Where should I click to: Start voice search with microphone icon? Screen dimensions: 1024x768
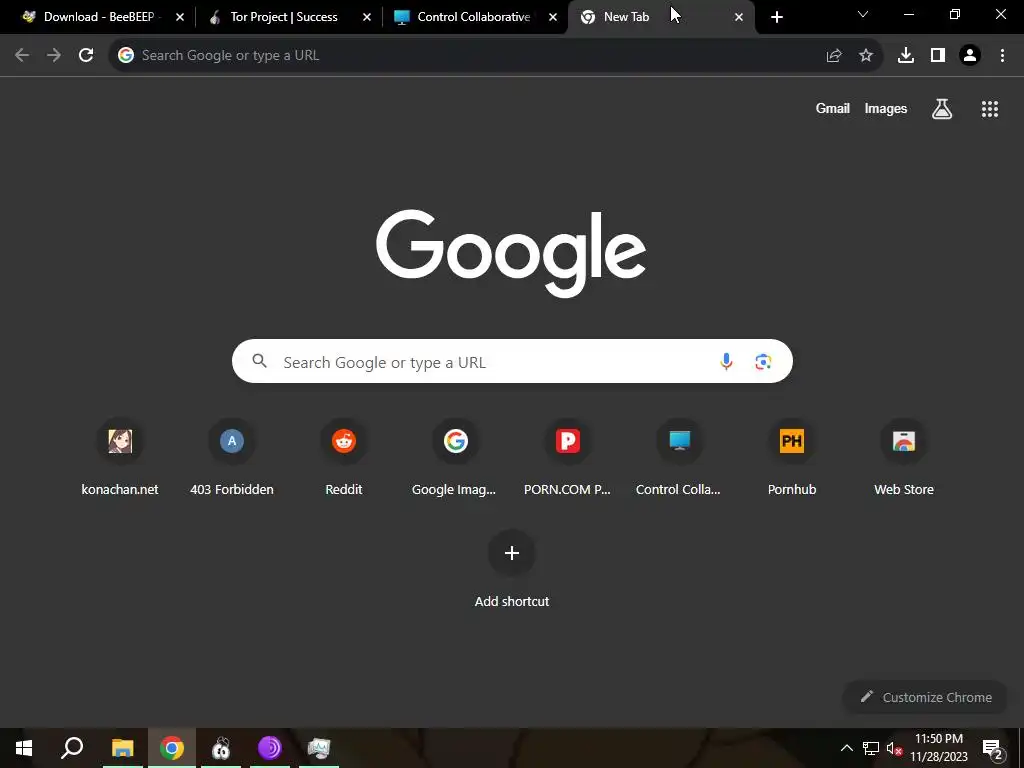point(726,361)
